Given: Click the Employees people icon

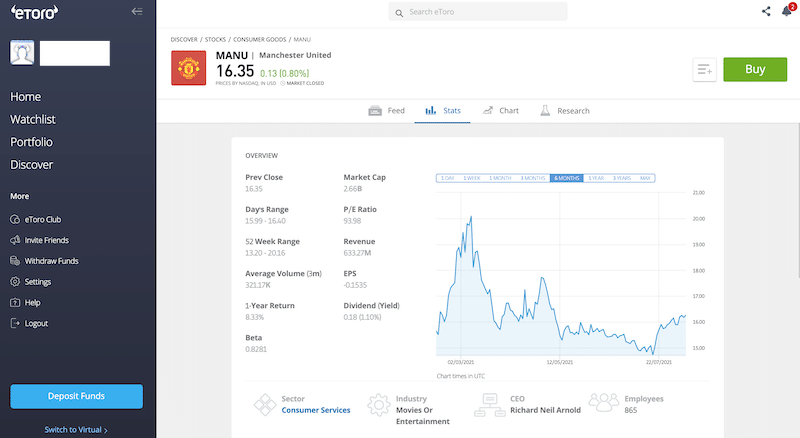Looking at the screenshot, I should [x=604, y=402].
